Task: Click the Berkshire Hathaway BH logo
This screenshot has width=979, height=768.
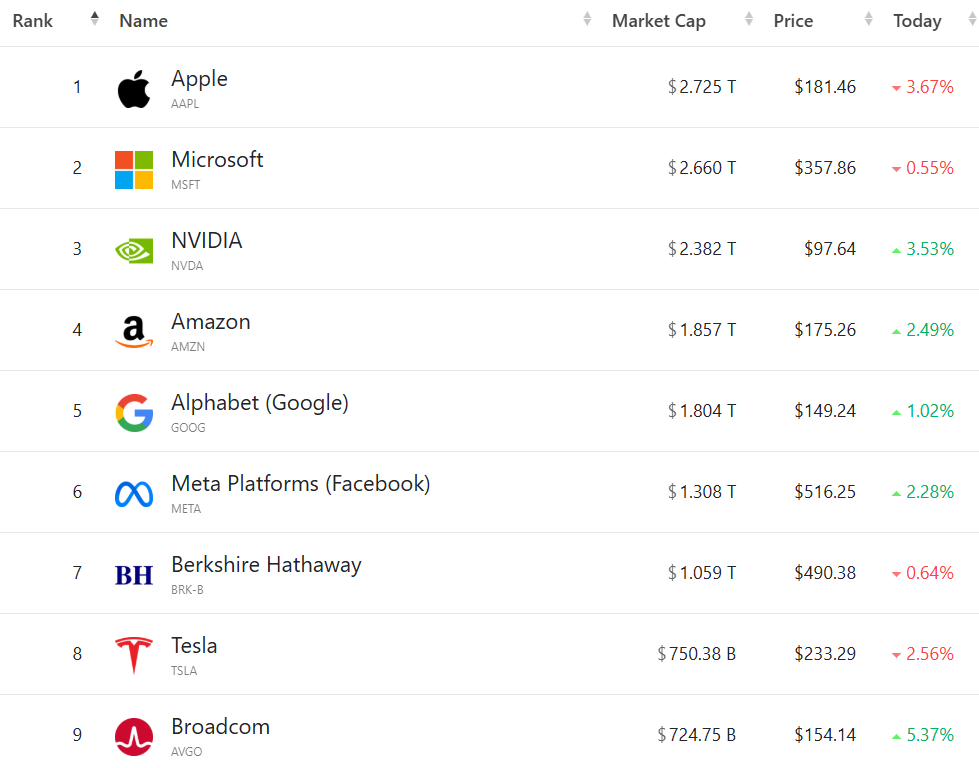Action: pyautogui.click(x=134, y=574)
